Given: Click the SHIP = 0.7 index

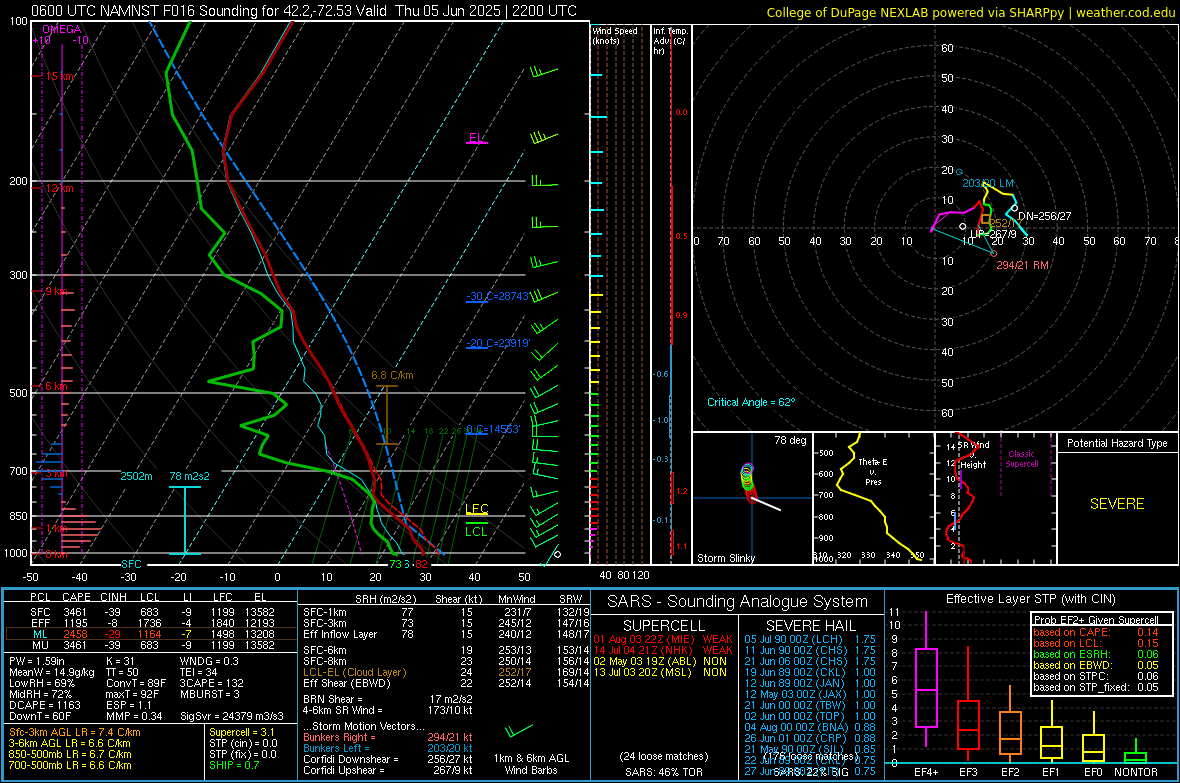Looking at the screenshot, I should [234, 765].
